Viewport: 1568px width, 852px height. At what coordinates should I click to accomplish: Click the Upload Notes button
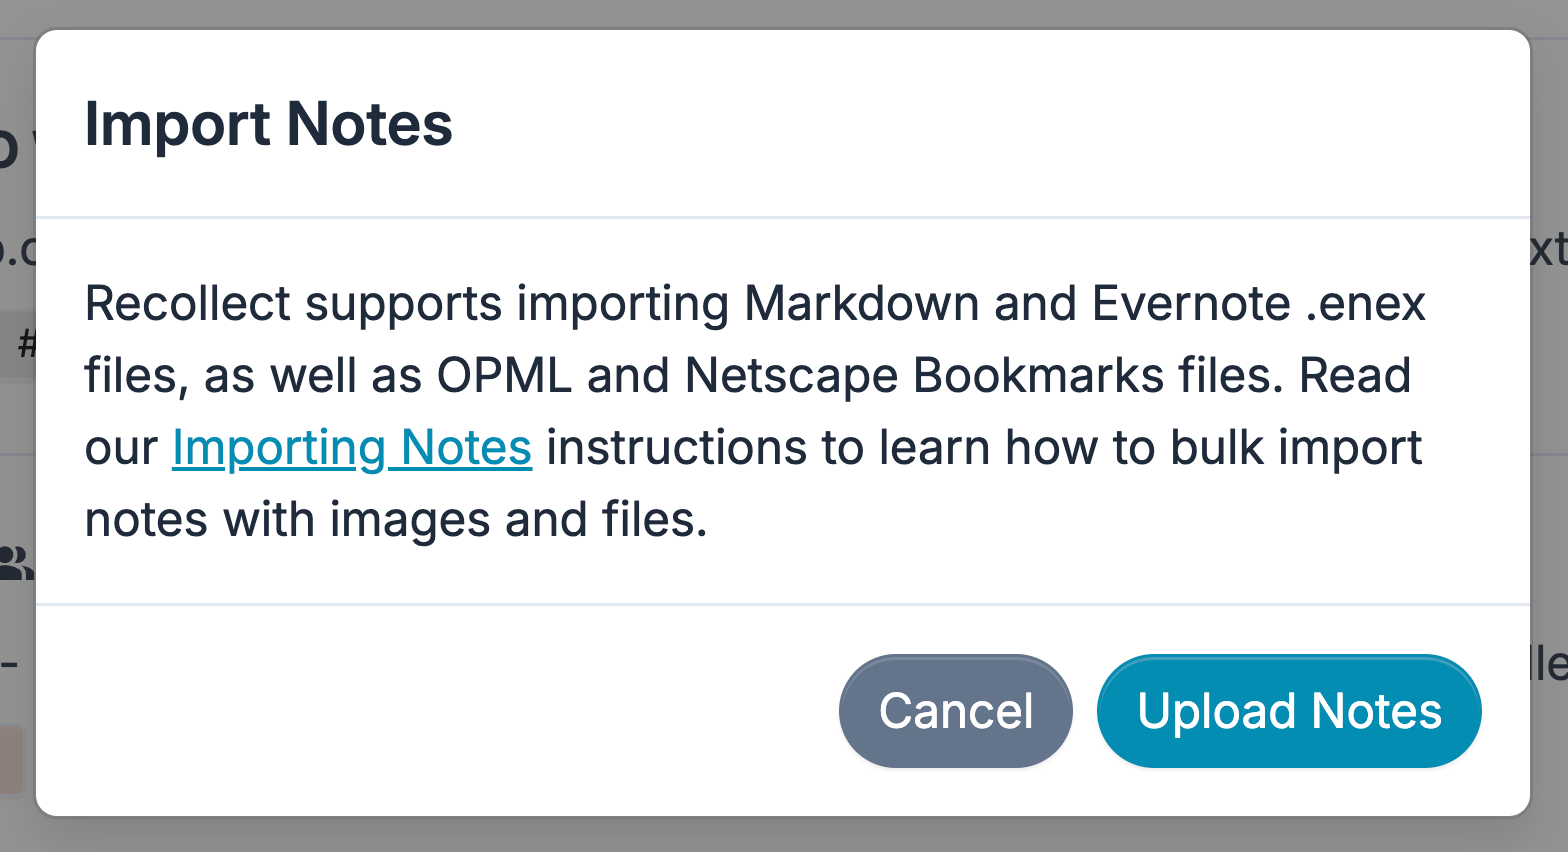[x=1289, y=711]
